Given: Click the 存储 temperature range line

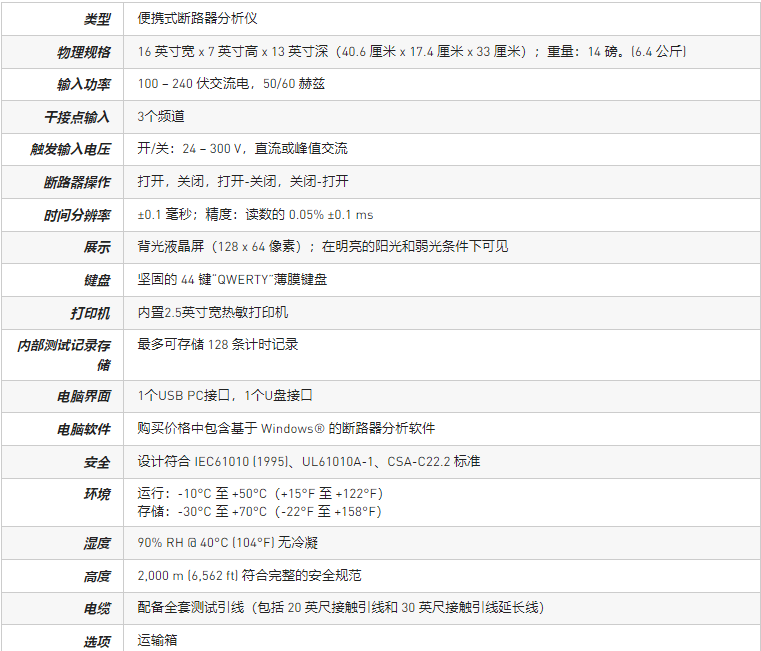Looking at the screenshot, I should 259,512.
